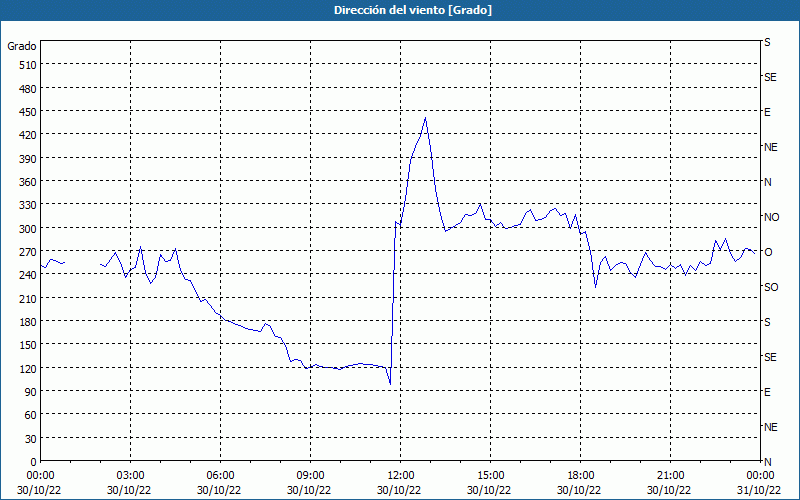The height and width of the screenshot is (500, 800).
Task: Select the 12:00 time axis label
Action: pyautogui.click(x=401, y=476)
